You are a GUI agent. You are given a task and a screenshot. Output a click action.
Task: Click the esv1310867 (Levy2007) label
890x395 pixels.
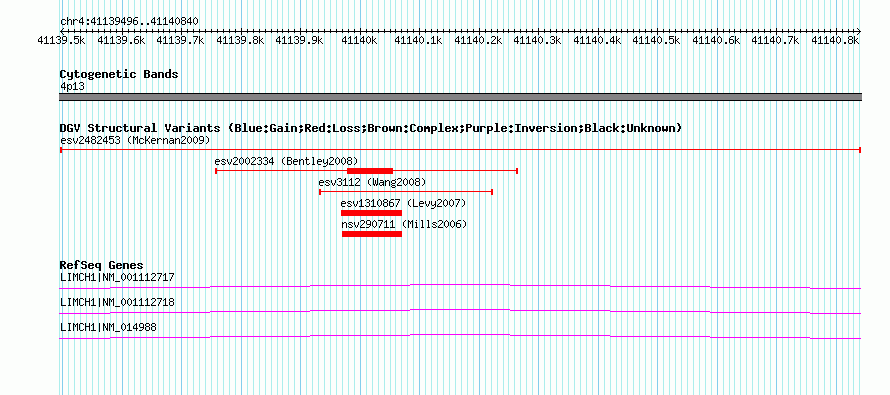403,203
